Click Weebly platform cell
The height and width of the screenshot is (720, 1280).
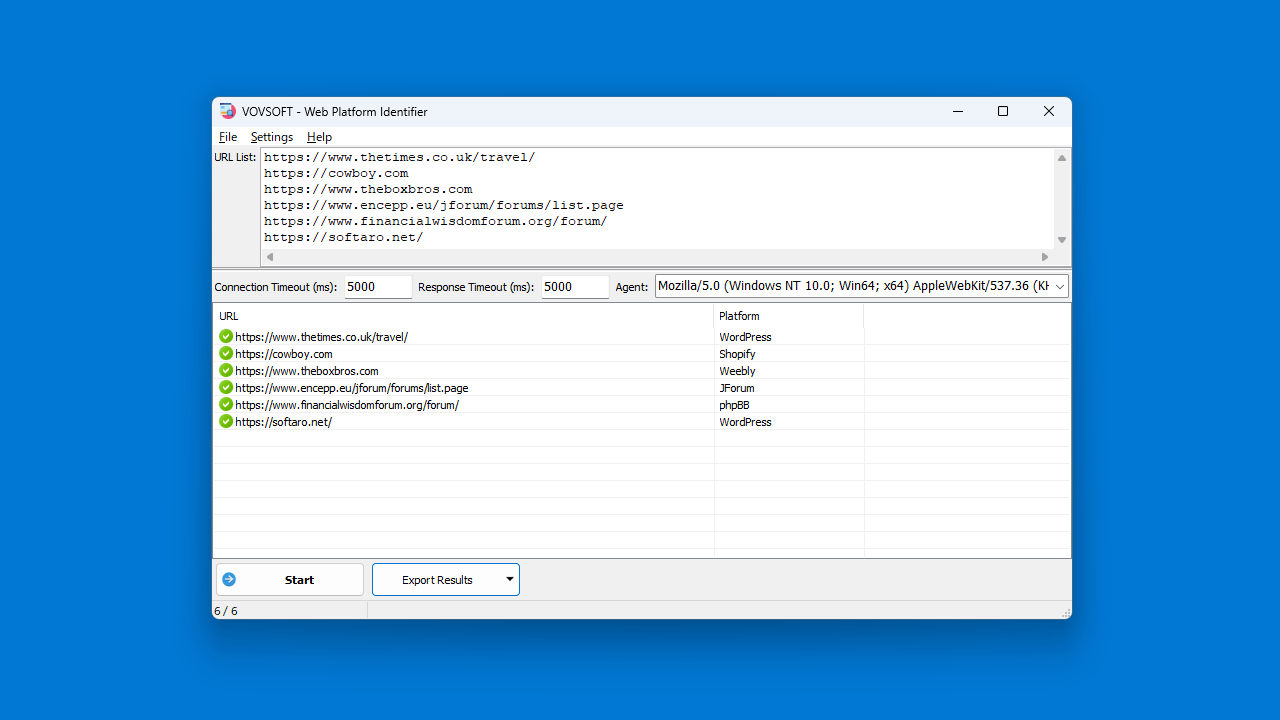[737, 371]
